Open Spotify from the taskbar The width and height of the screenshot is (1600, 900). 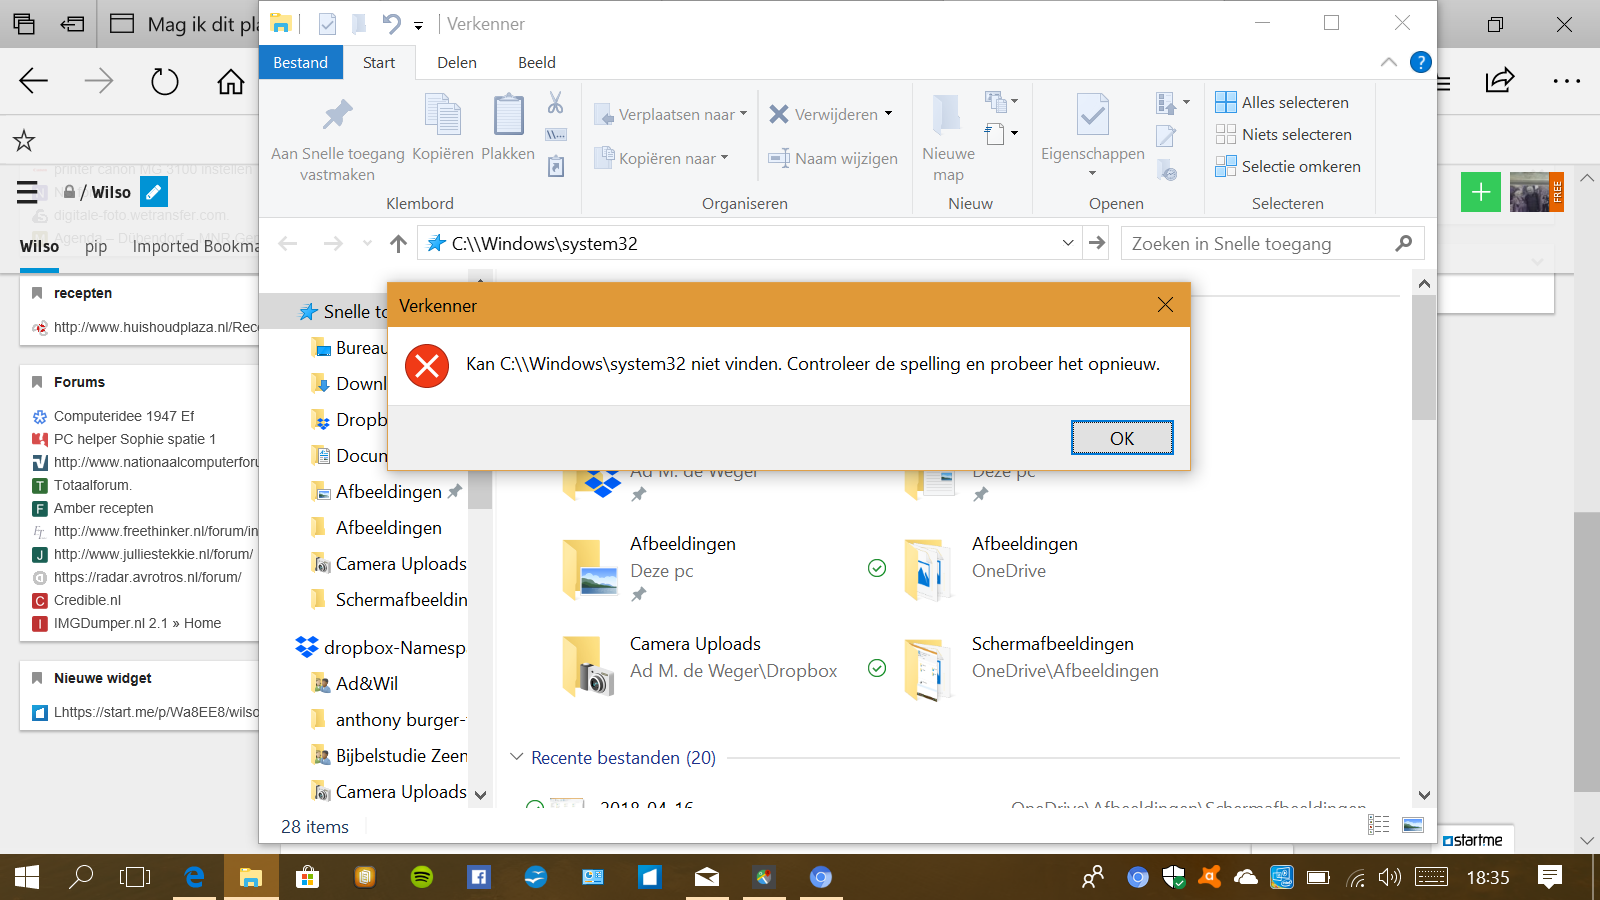pyautogui.click(x=422, y=877)
